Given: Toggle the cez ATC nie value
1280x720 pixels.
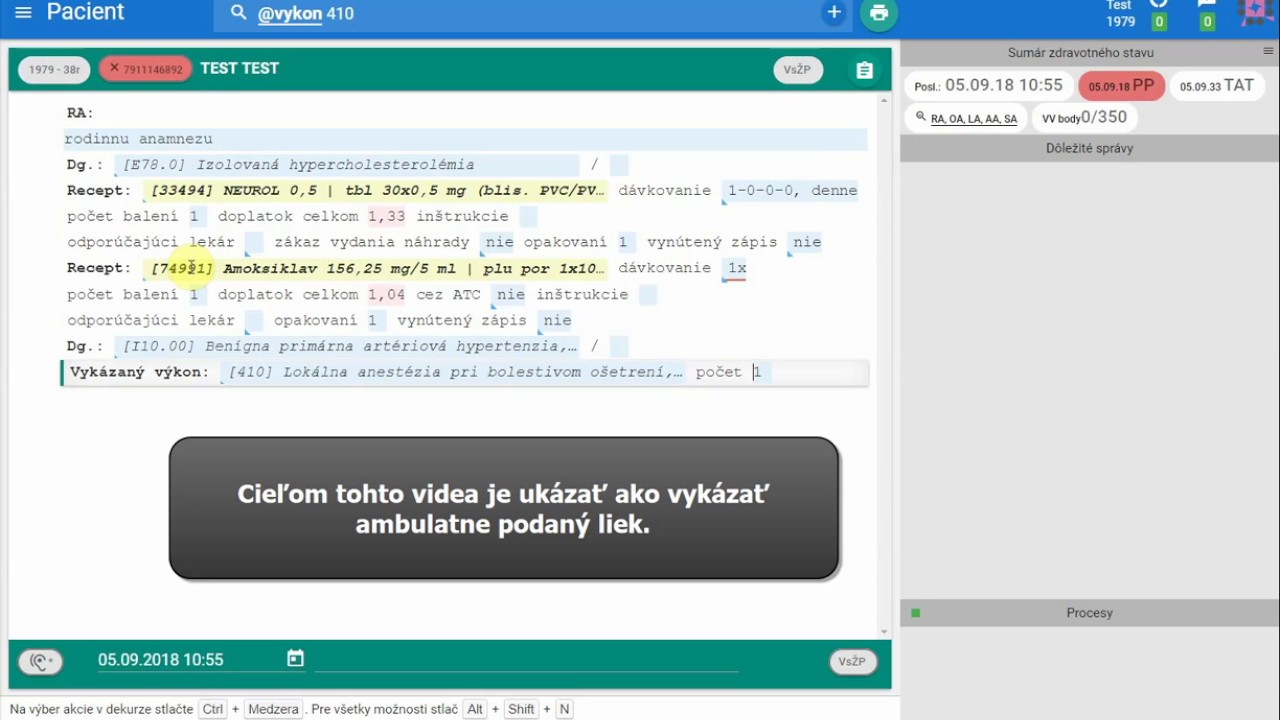Looking at the screenshot, I should pyautogui.click(x=510, y=295).
